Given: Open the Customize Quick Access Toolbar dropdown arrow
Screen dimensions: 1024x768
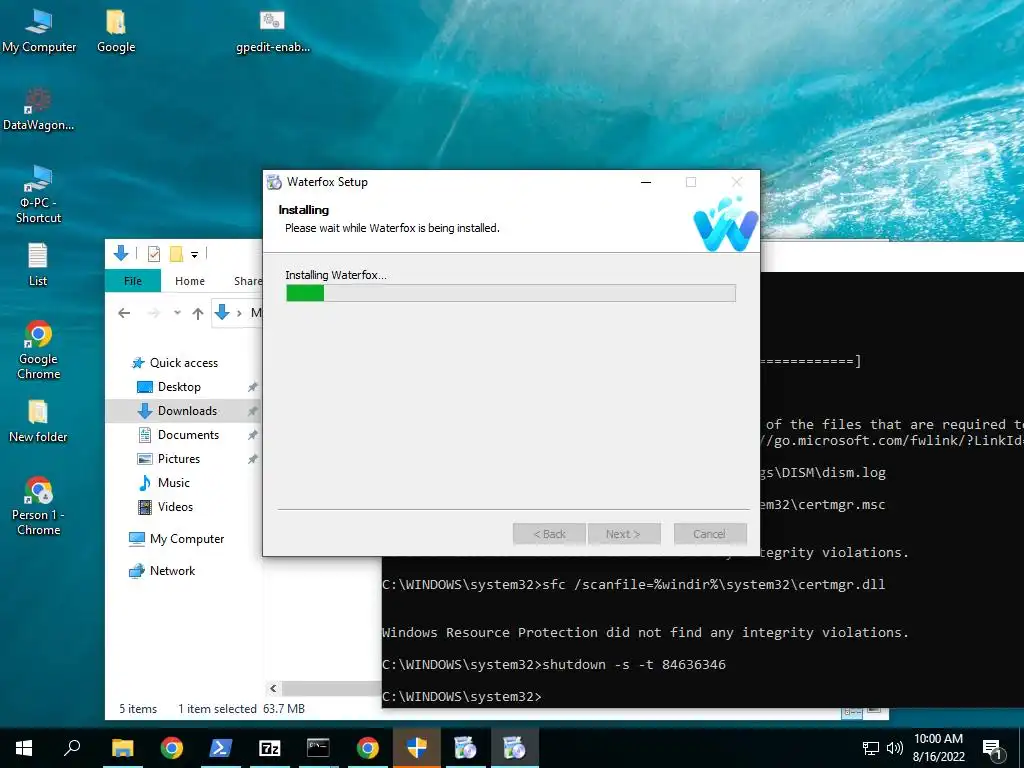Looking at the screenshot, I should (x=195, y=254).
